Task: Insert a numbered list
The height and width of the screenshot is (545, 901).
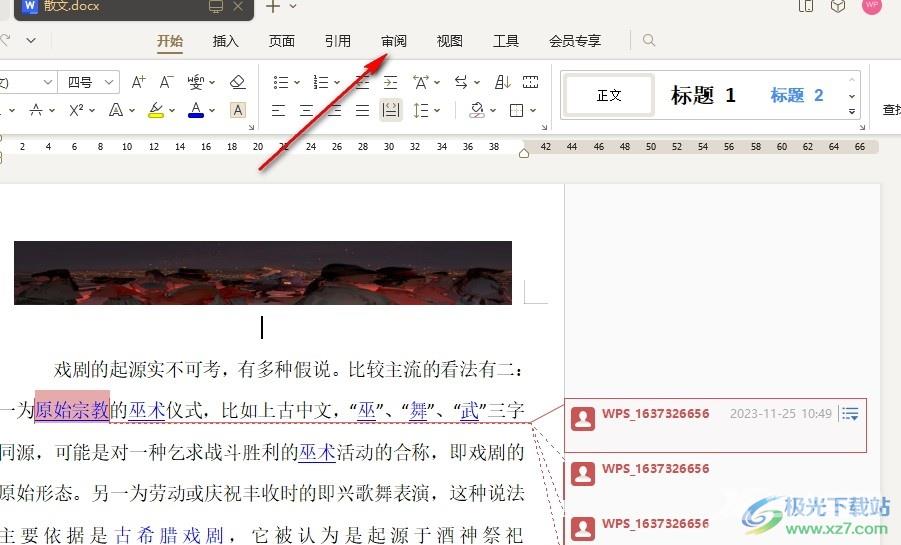Action: (321, 82)
